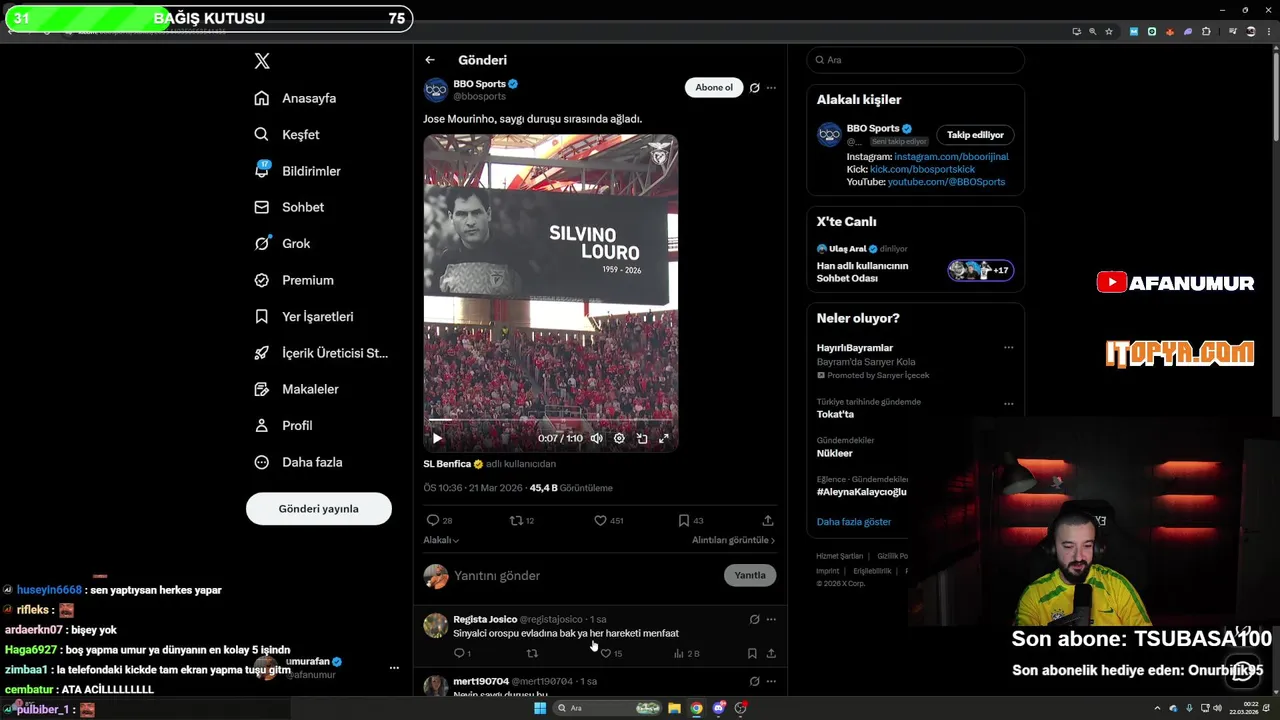Play the Silvino Louro video
Screen dimensions: 1280x720
coord(437,438)
